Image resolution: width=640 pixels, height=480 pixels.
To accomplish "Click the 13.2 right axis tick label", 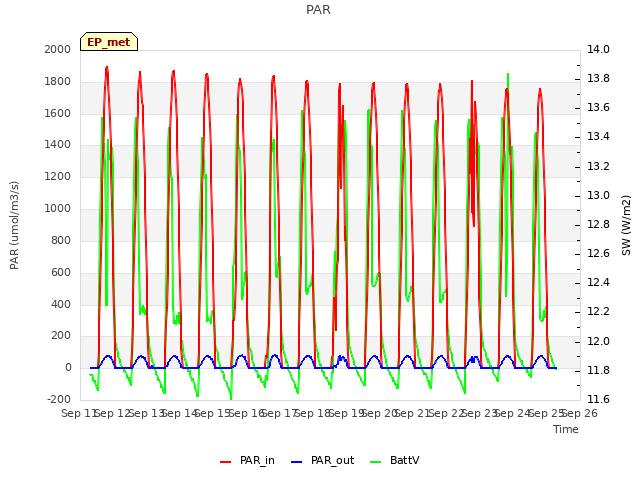I will pyautogui.click(x=598, y=167).
